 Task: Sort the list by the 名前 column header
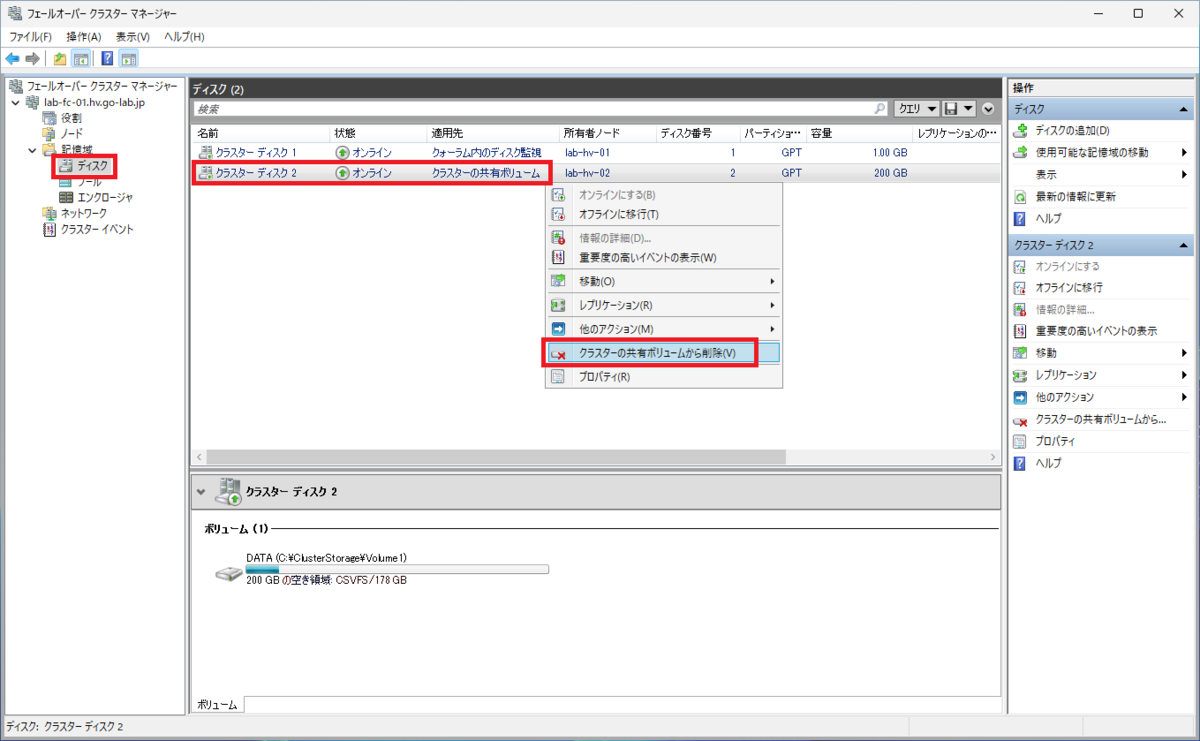pyautogui.click(x=260, y=133)
